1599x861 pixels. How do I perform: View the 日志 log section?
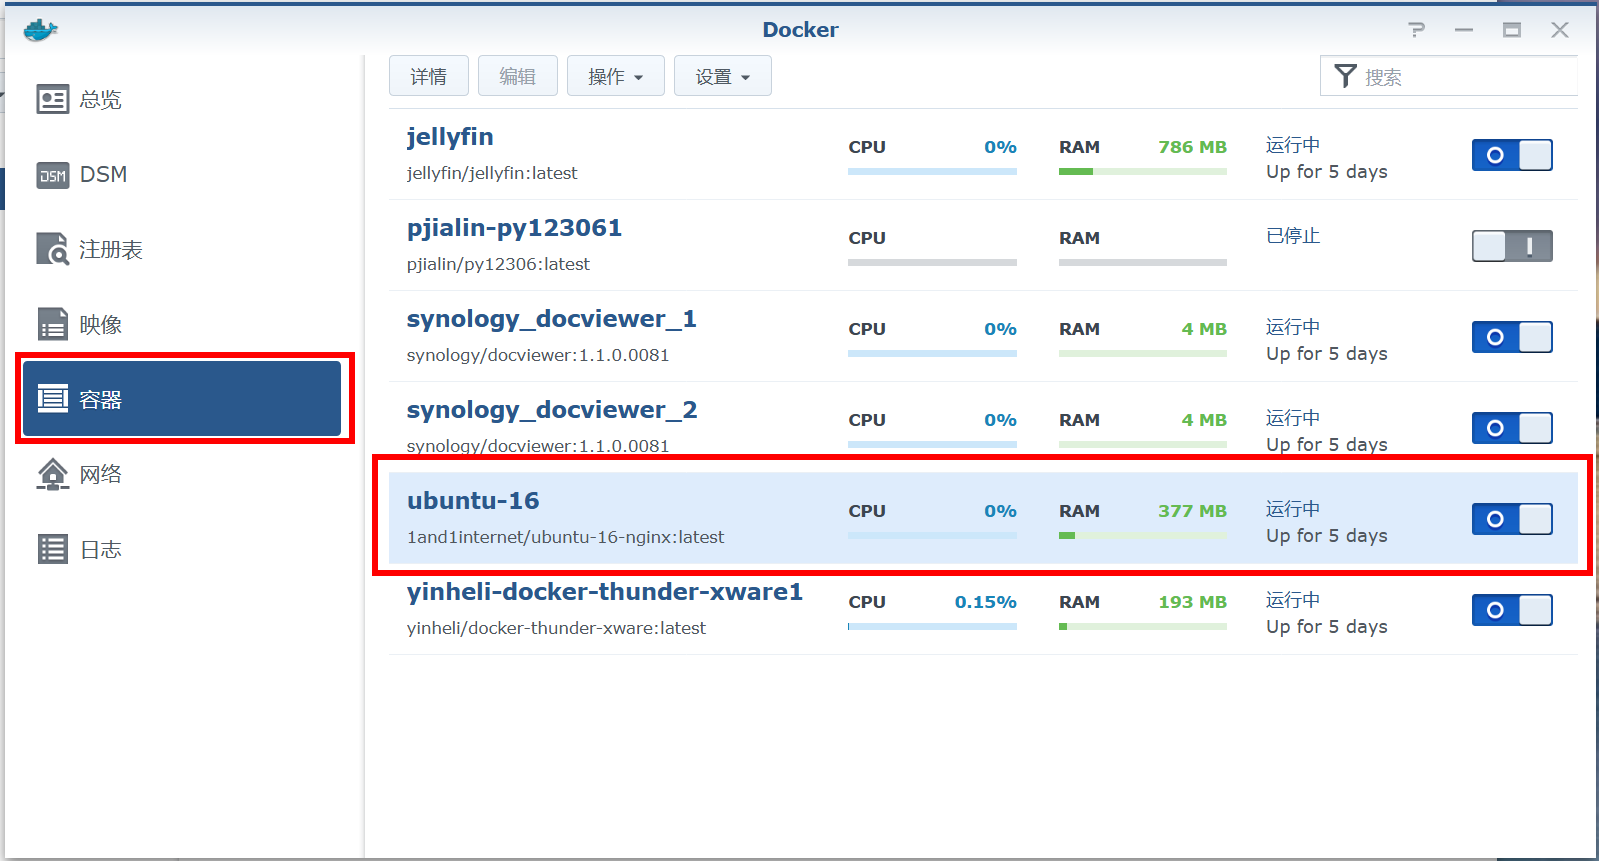[182, 549]
